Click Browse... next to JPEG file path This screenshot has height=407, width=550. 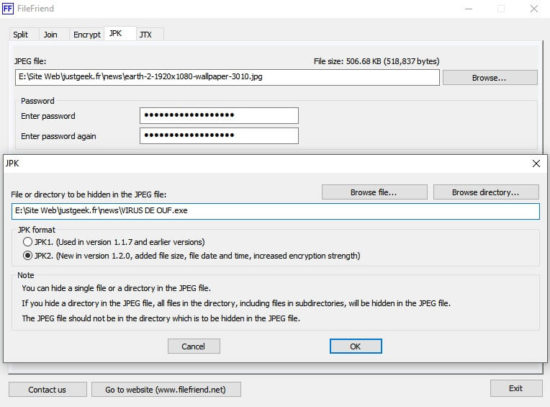pos(490,78)
